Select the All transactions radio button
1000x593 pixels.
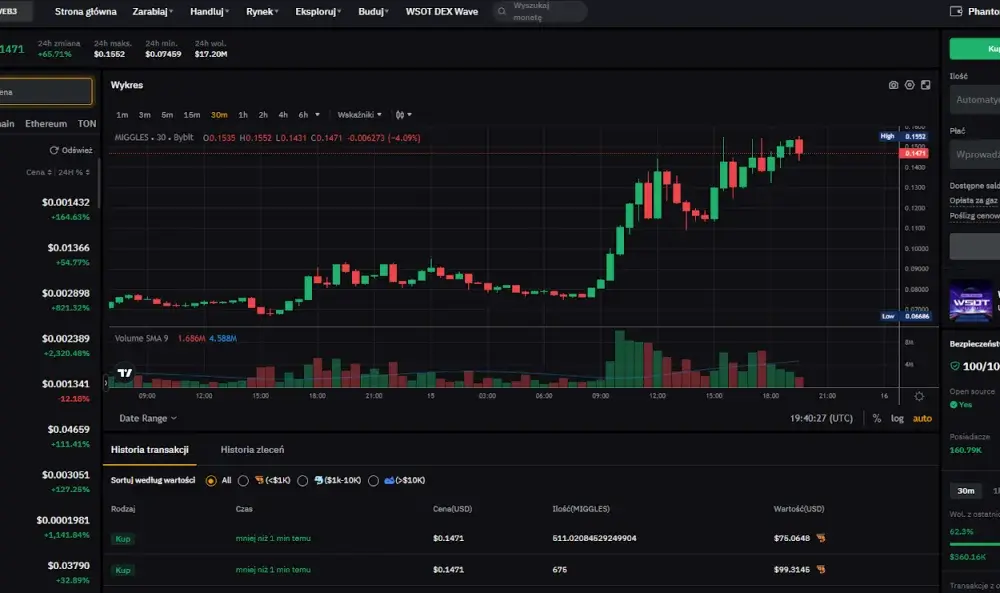click(x=211, y=481)
